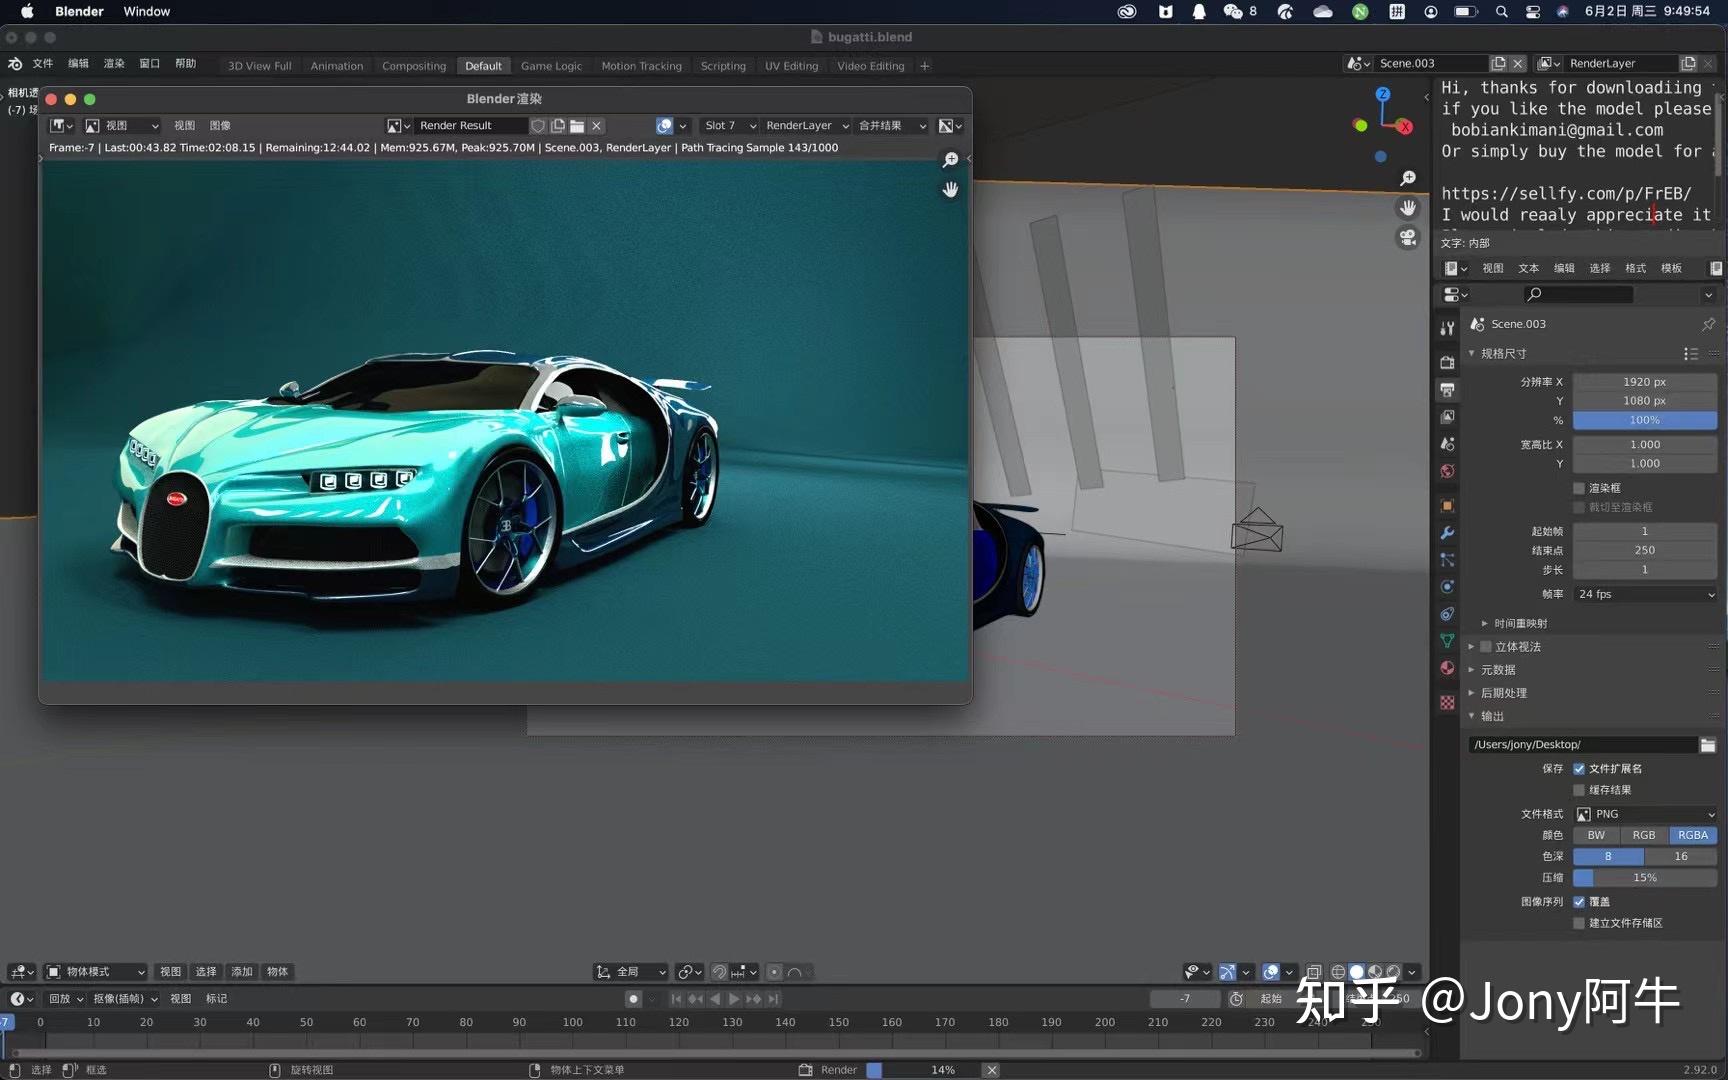Select BW color mode
This screenshot has height=1080, width=1728.
pyautogui.click(x=1596, y=835)
